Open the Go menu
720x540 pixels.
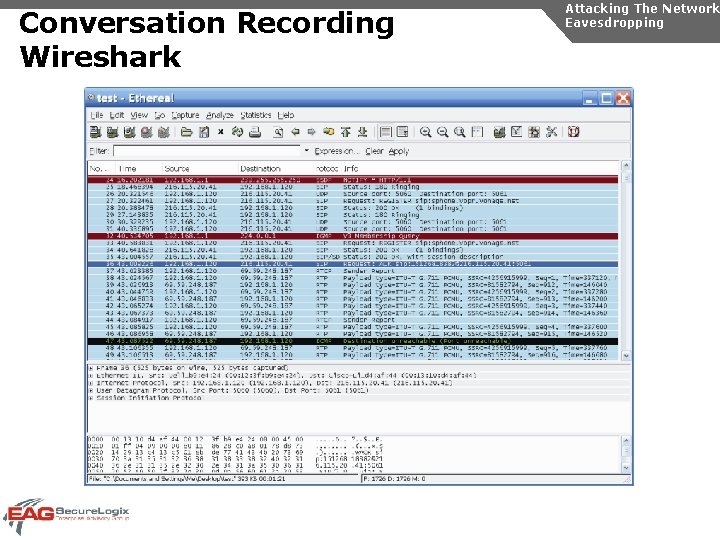pyautogui.click(x=159, y=115)
